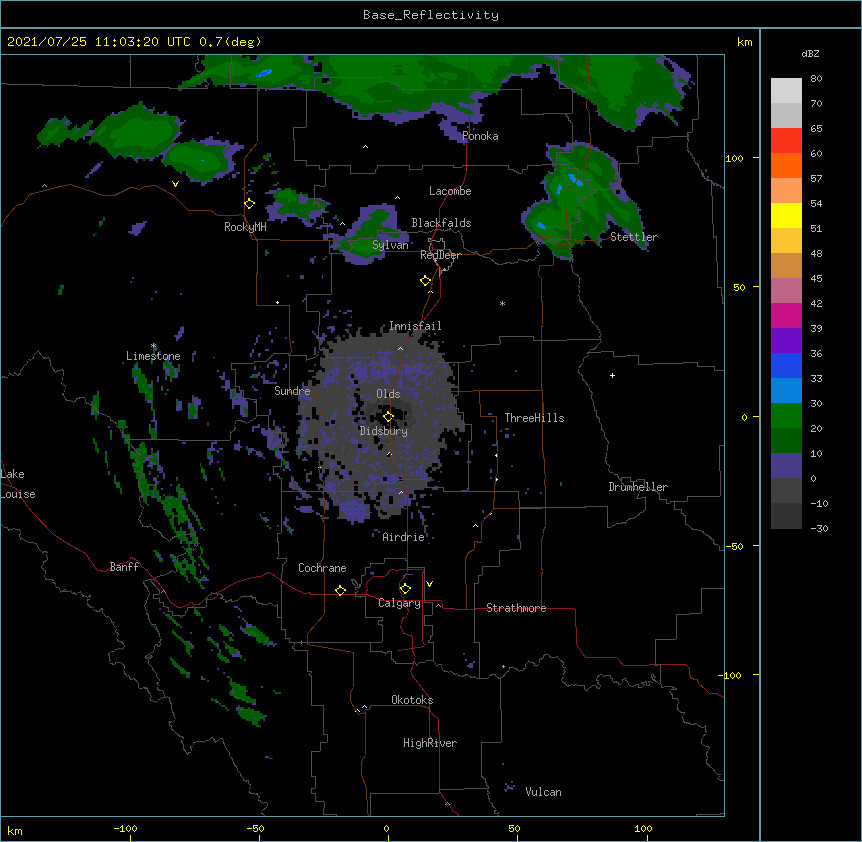
Task: Click the yellow diamond marker near RockyMH
Action: [249, 204]
